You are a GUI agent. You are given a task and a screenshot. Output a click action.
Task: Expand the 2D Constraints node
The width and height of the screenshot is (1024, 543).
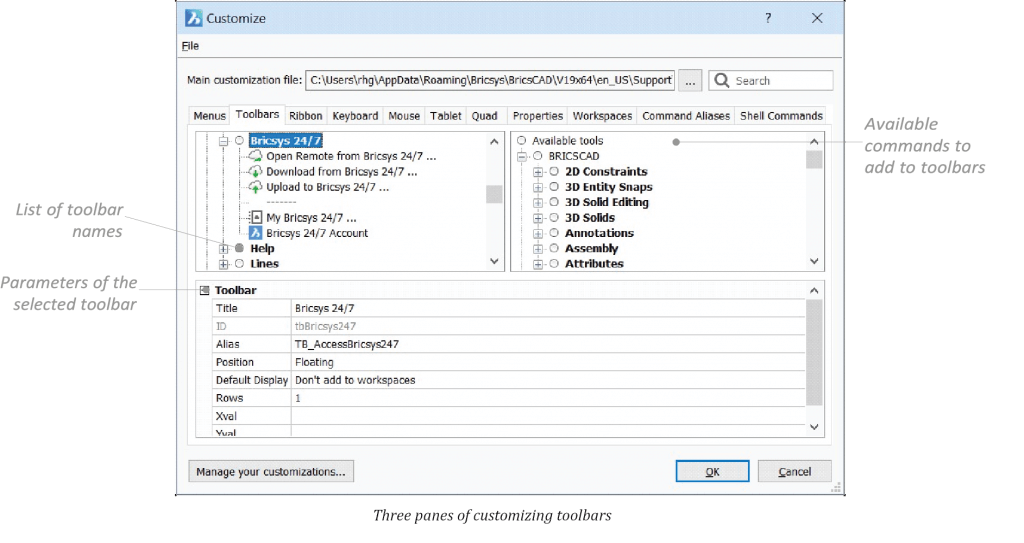tap(538, 172)
